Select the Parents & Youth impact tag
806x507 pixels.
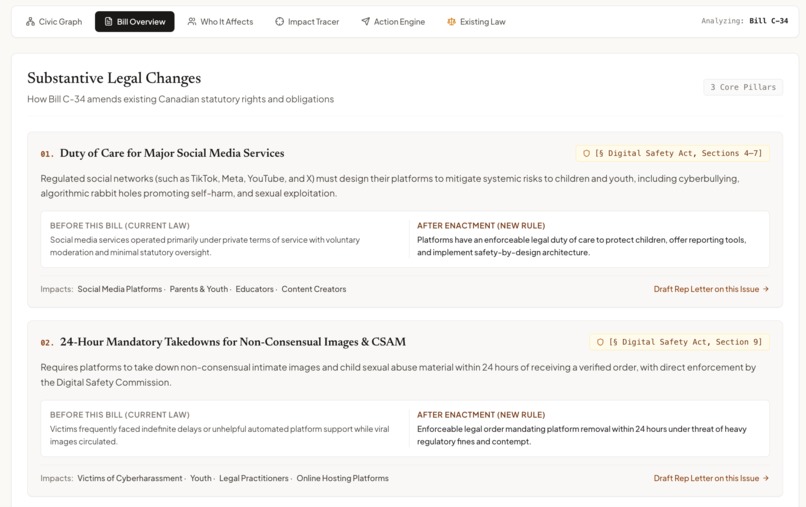click(199, 289)
